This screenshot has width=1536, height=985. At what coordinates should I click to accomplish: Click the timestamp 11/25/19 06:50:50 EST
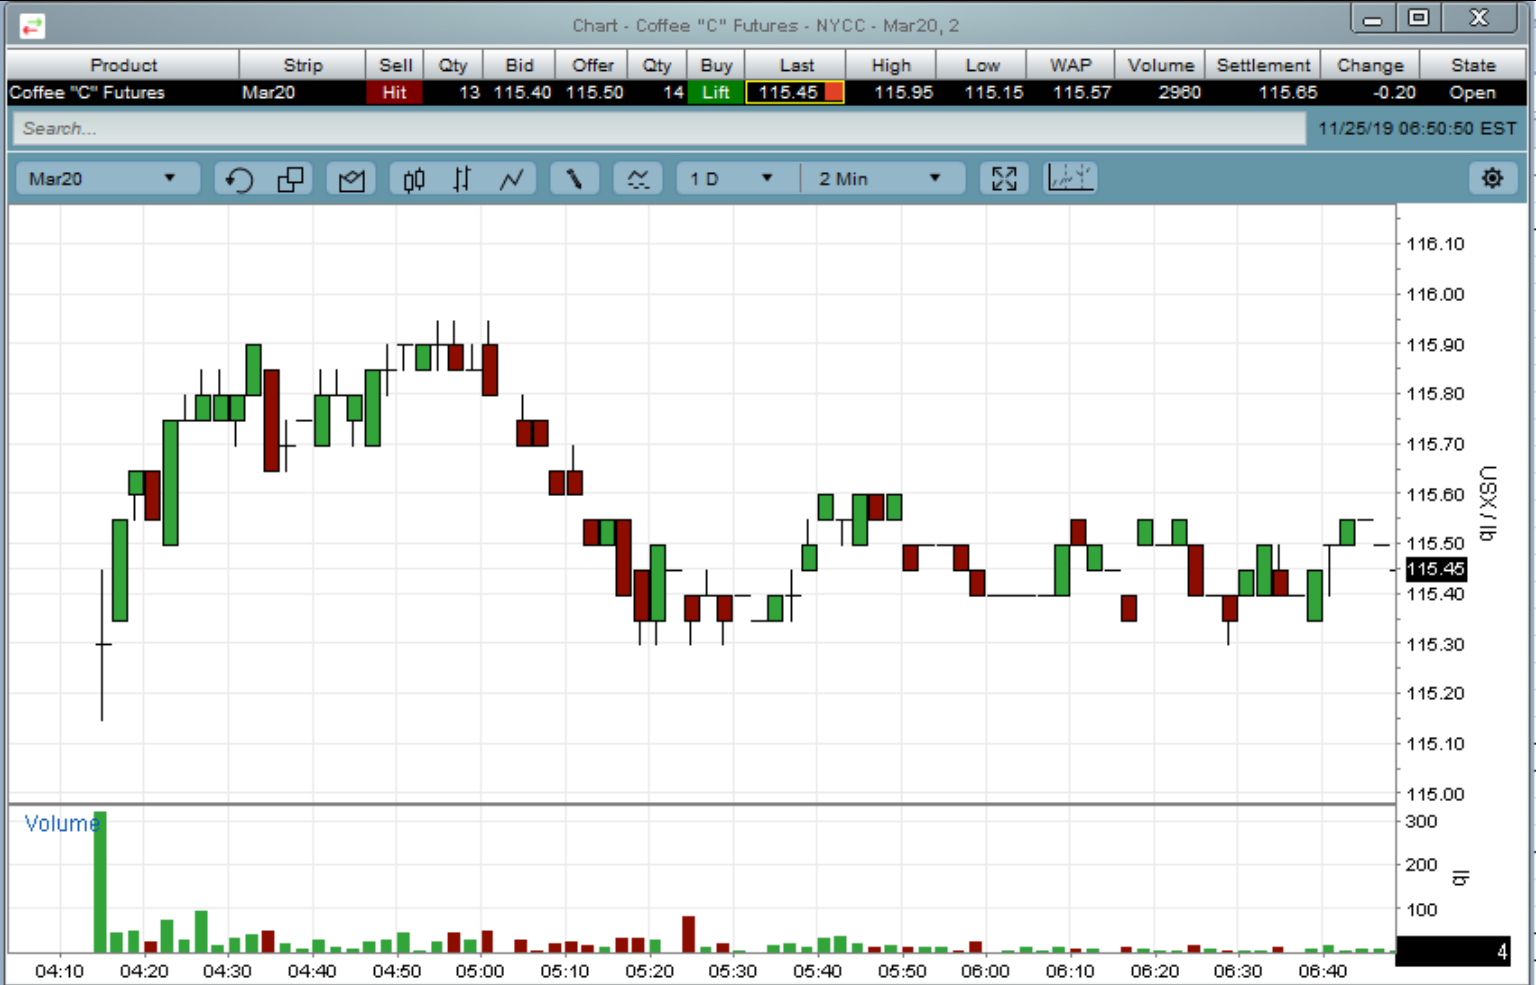coord(1417,128)
